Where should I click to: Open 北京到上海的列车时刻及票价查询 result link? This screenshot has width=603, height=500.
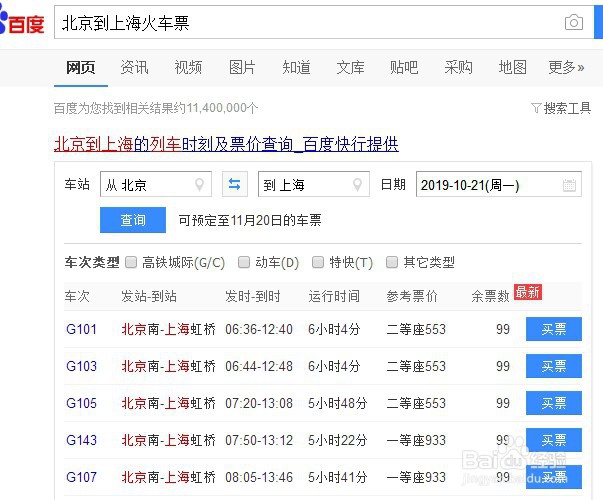coord(226,145)
